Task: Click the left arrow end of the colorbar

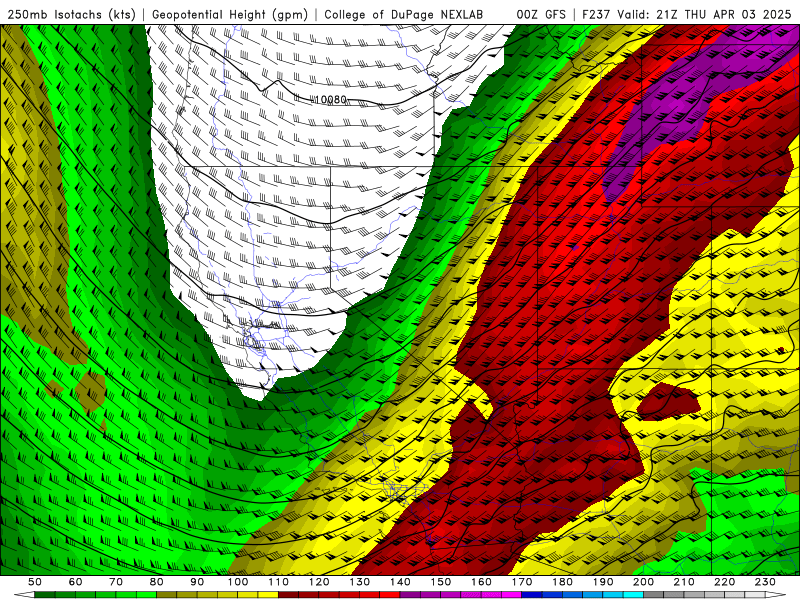Action: coord(24,594)
